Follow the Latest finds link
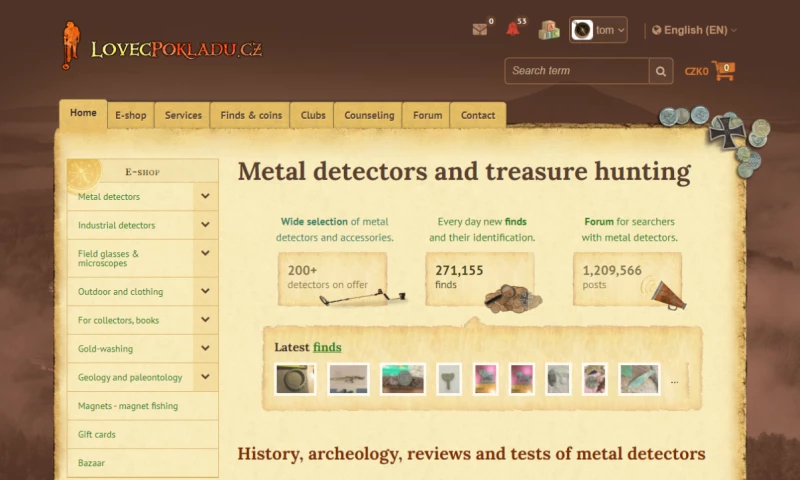Image resolution: width=800 pixels, height=480 pixels. click(x=327, y=347)
